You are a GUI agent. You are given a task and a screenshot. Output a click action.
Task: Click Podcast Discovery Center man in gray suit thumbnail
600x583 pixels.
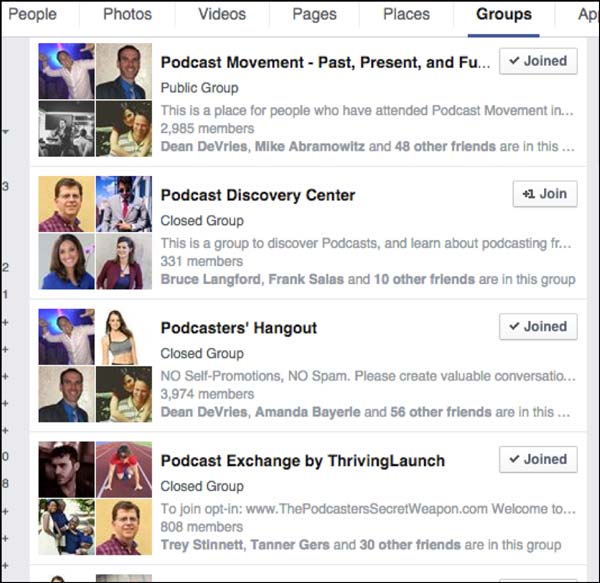[124, 204]
